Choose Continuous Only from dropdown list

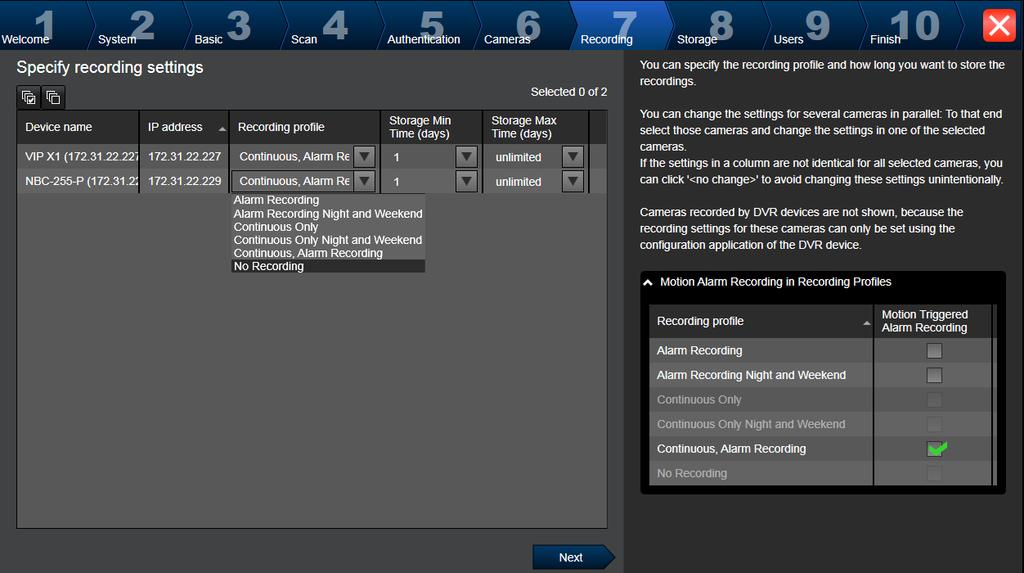click(x=328, y=227)
